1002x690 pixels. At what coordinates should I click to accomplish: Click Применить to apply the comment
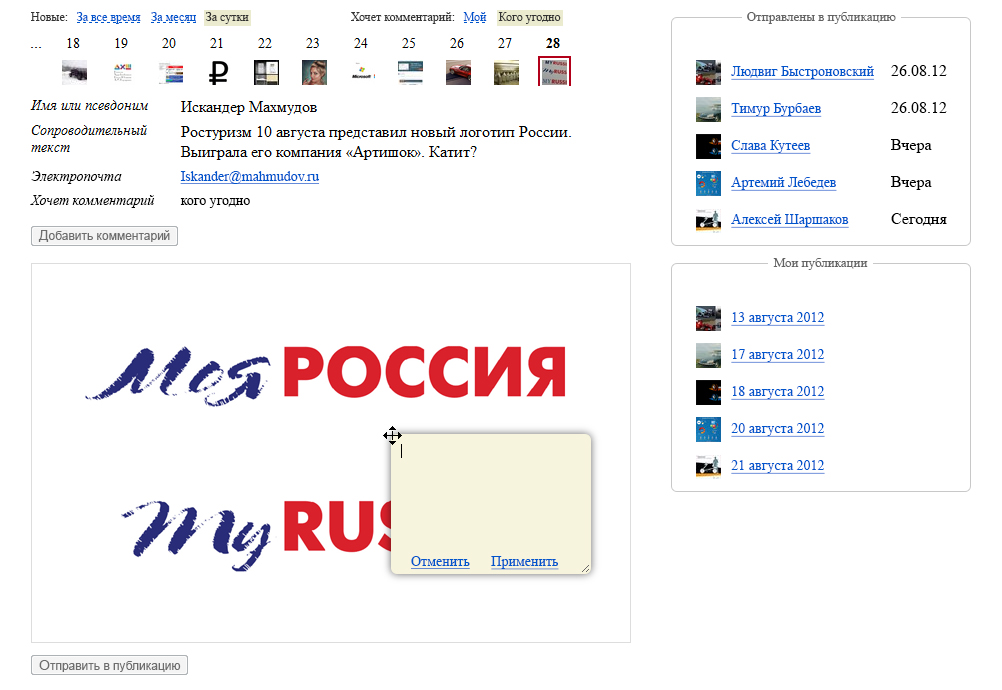coord(524,561)
